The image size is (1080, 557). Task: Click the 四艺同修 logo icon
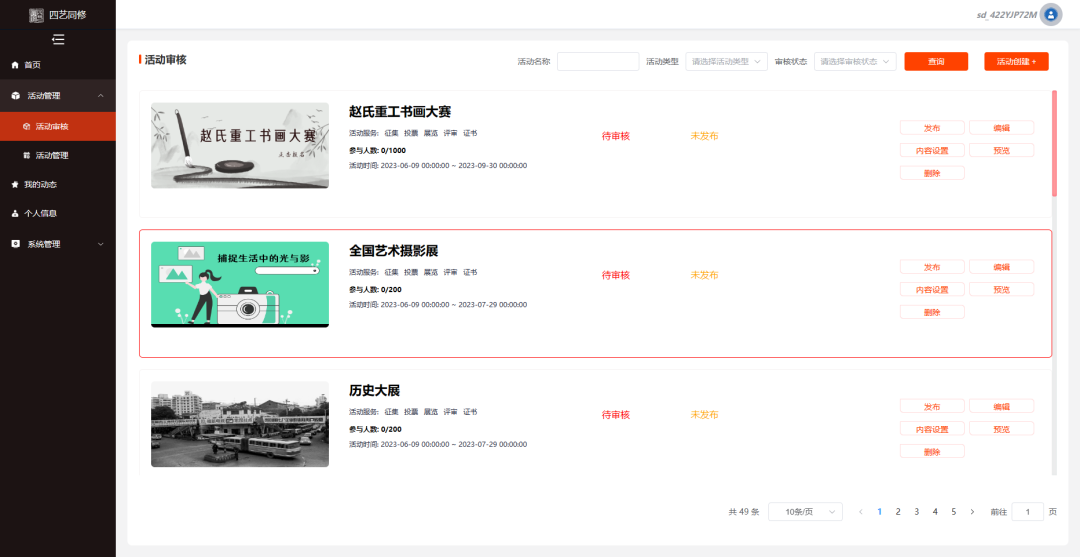coord(36,14)
